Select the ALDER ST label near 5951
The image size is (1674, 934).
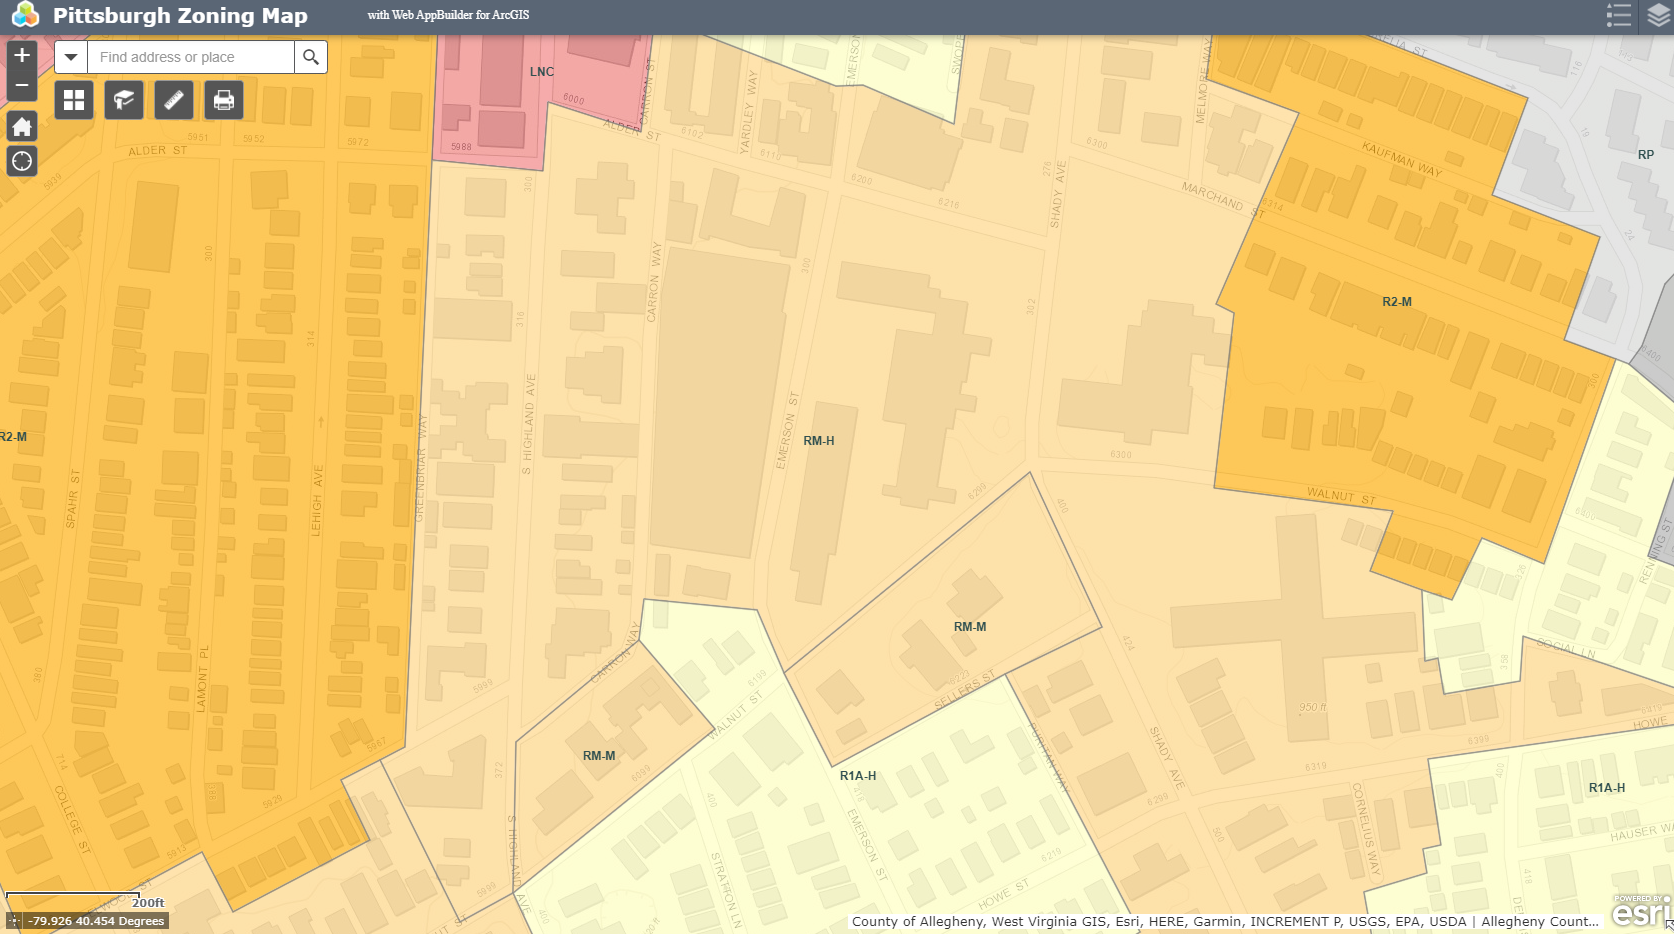(157, 151)
